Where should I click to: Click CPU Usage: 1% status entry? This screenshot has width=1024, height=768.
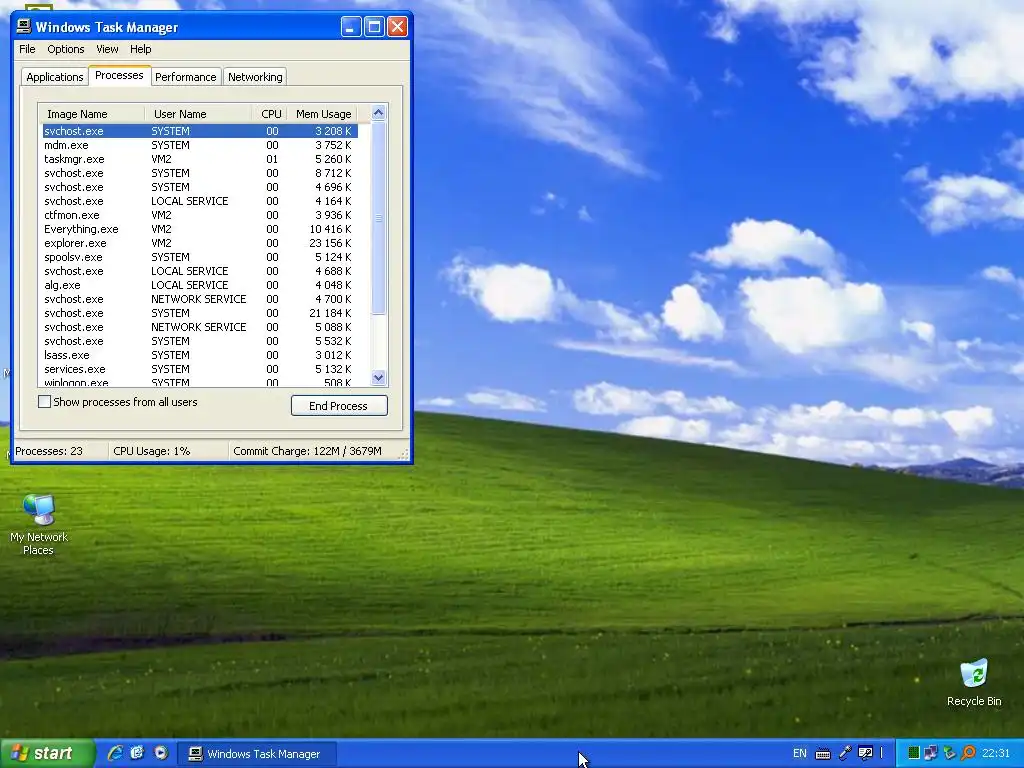[152, 451]
